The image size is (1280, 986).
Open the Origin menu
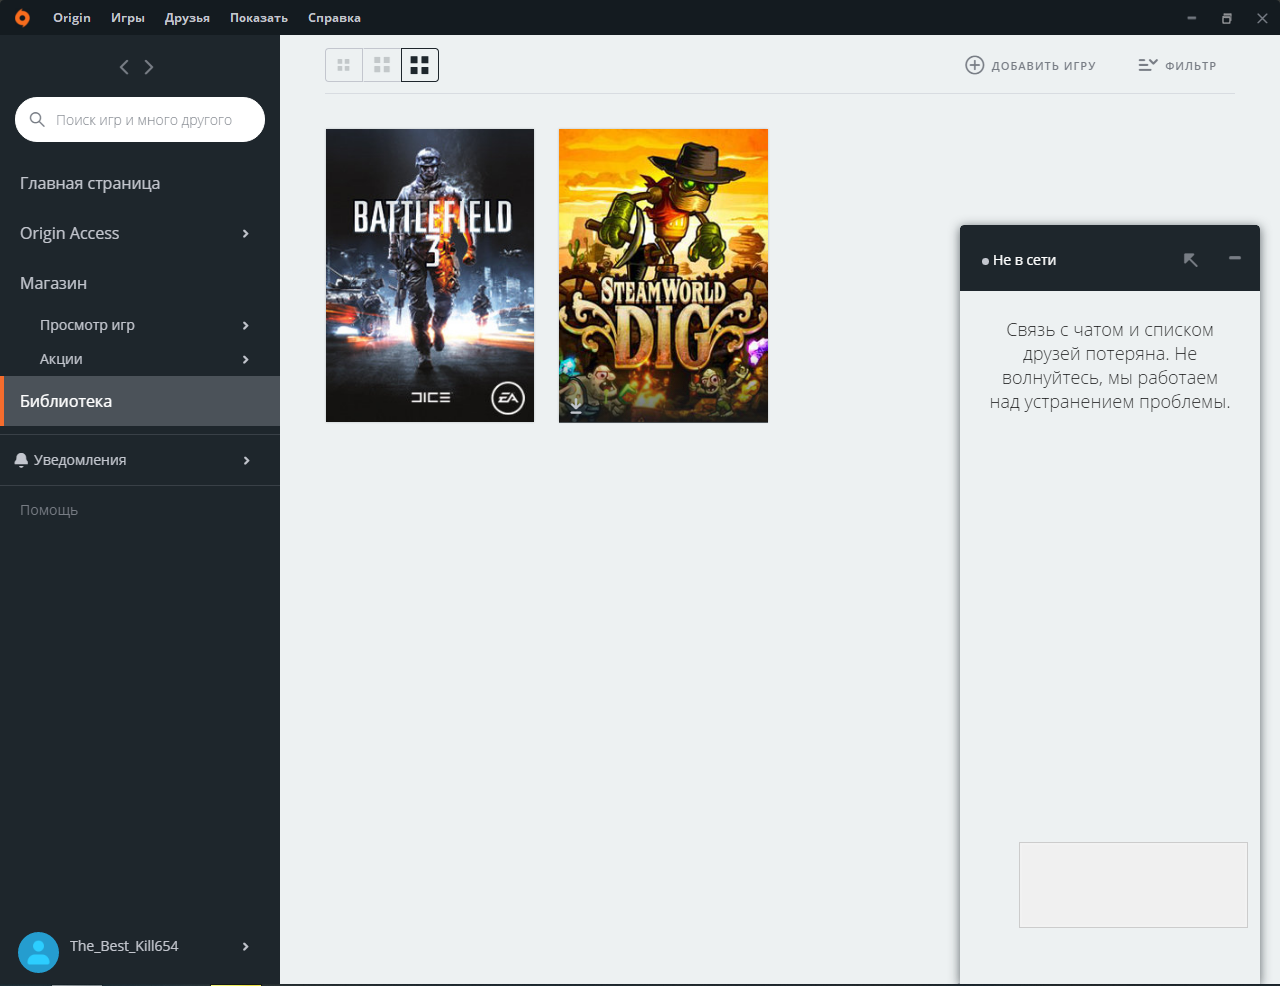[72, 18]
